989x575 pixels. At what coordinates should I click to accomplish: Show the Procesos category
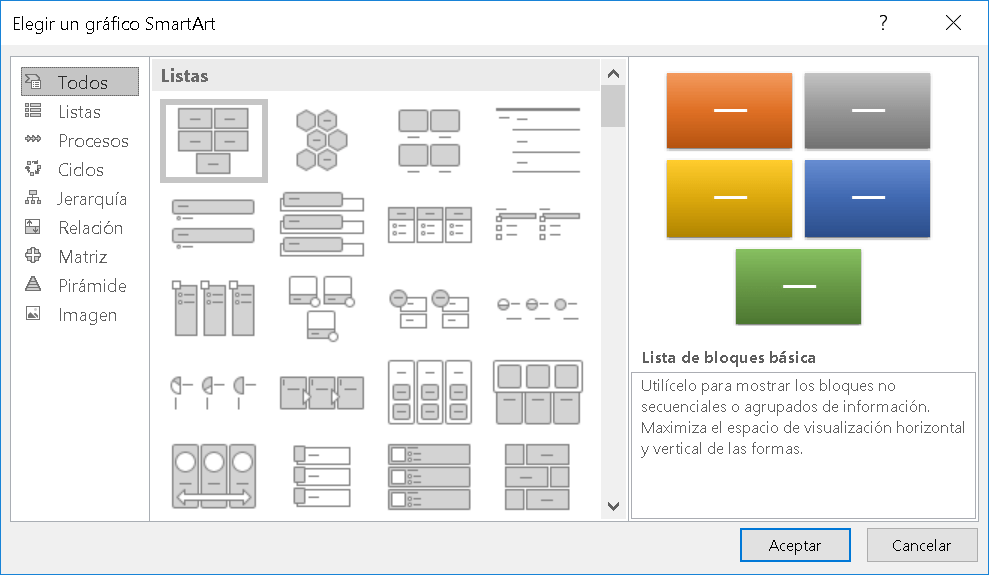point(80,141)
